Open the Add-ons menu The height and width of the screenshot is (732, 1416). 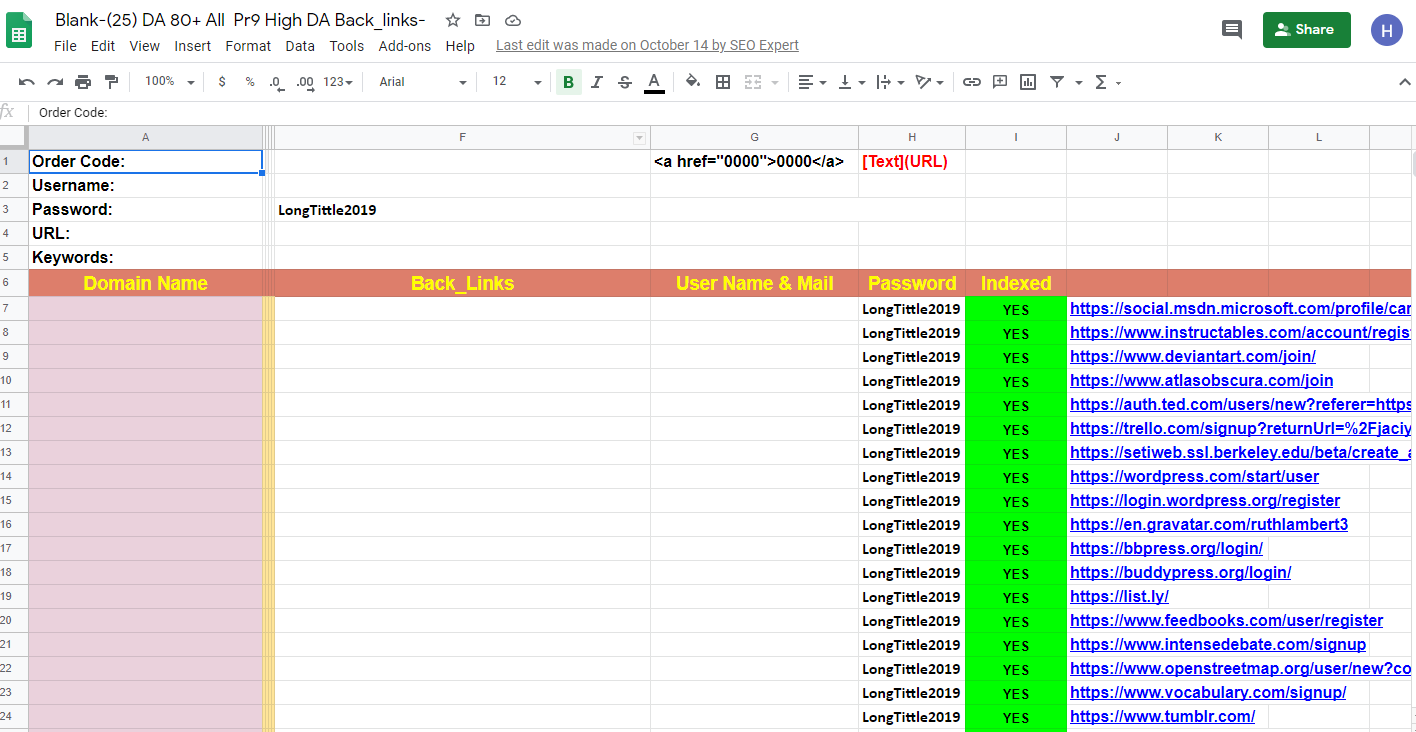(404, 45)
